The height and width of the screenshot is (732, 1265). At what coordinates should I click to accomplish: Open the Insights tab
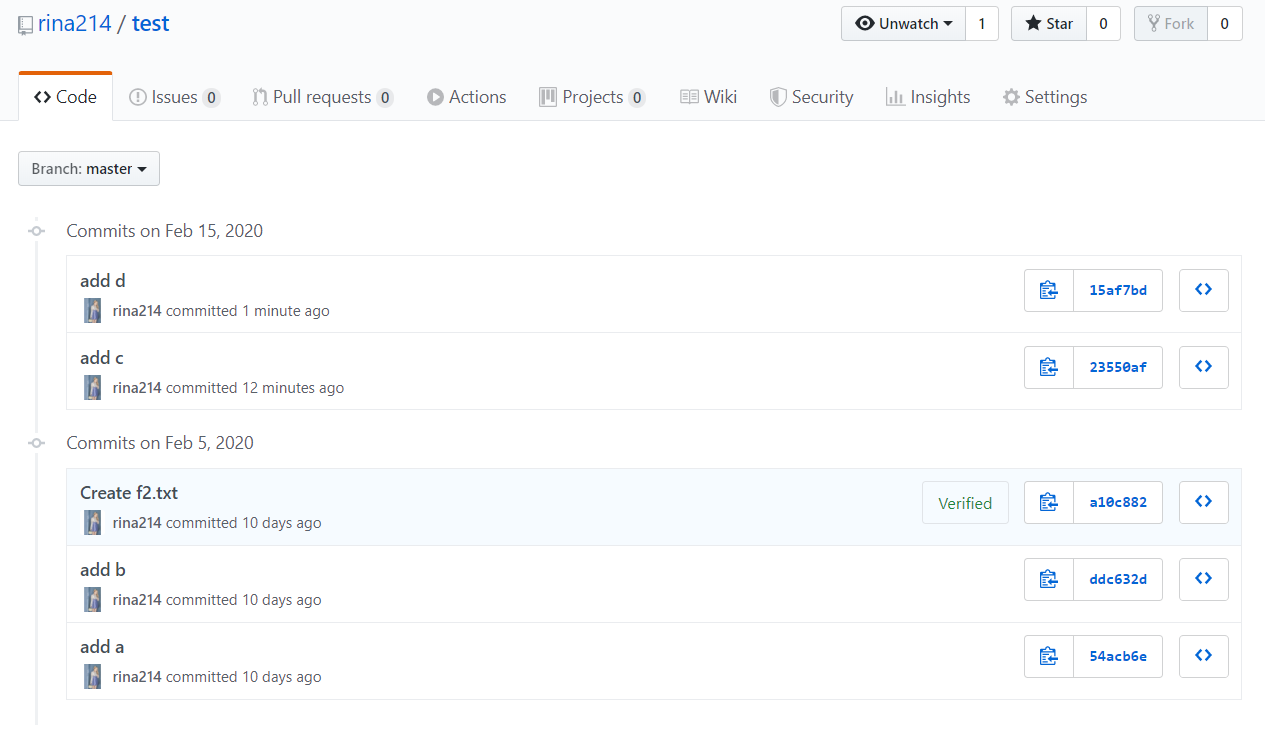[x=928, y=97]
